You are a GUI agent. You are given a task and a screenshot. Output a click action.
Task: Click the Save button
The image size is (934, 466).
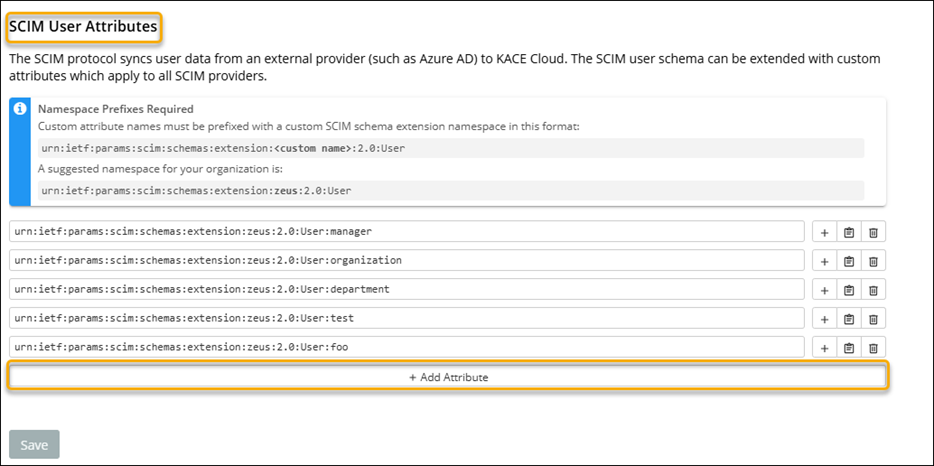pyautogui.click(x=34, y=445)
